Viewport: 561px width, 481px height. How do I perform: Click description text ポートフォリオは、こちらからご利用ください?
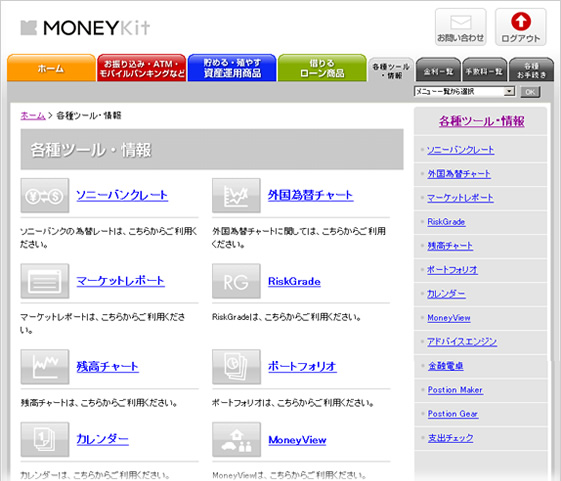tap(293, 403)
